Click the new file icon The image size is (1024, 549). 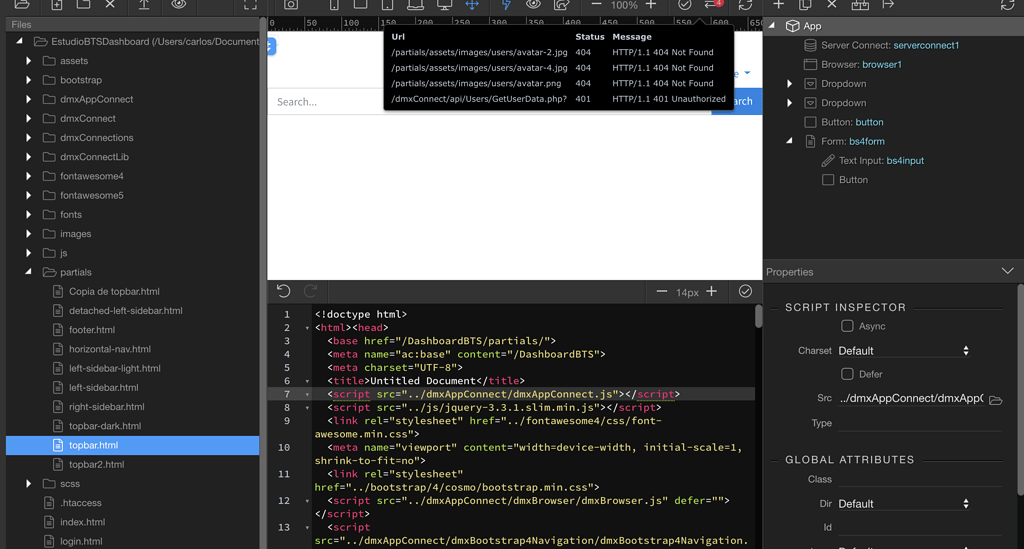click(x=57, y=4)
